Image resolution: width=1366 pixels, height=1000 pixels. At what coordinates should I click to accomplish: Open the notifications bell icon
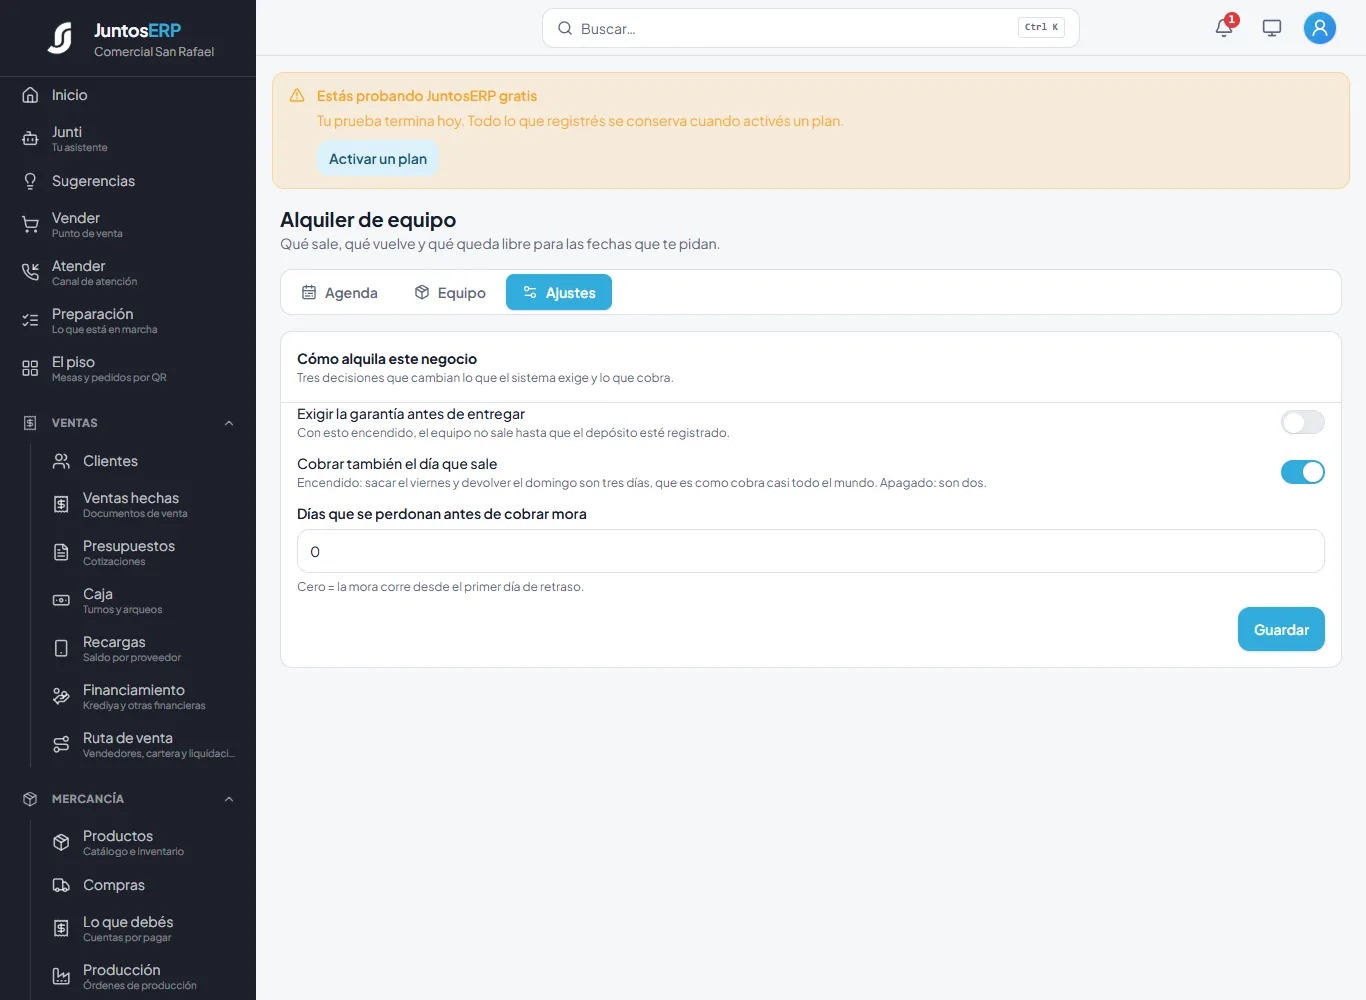pos(1224,28)
